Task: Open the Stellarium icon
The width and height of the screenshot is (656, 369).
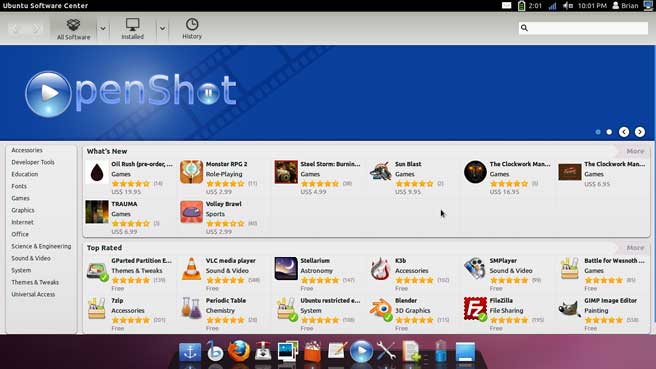Action: point(286,269)
